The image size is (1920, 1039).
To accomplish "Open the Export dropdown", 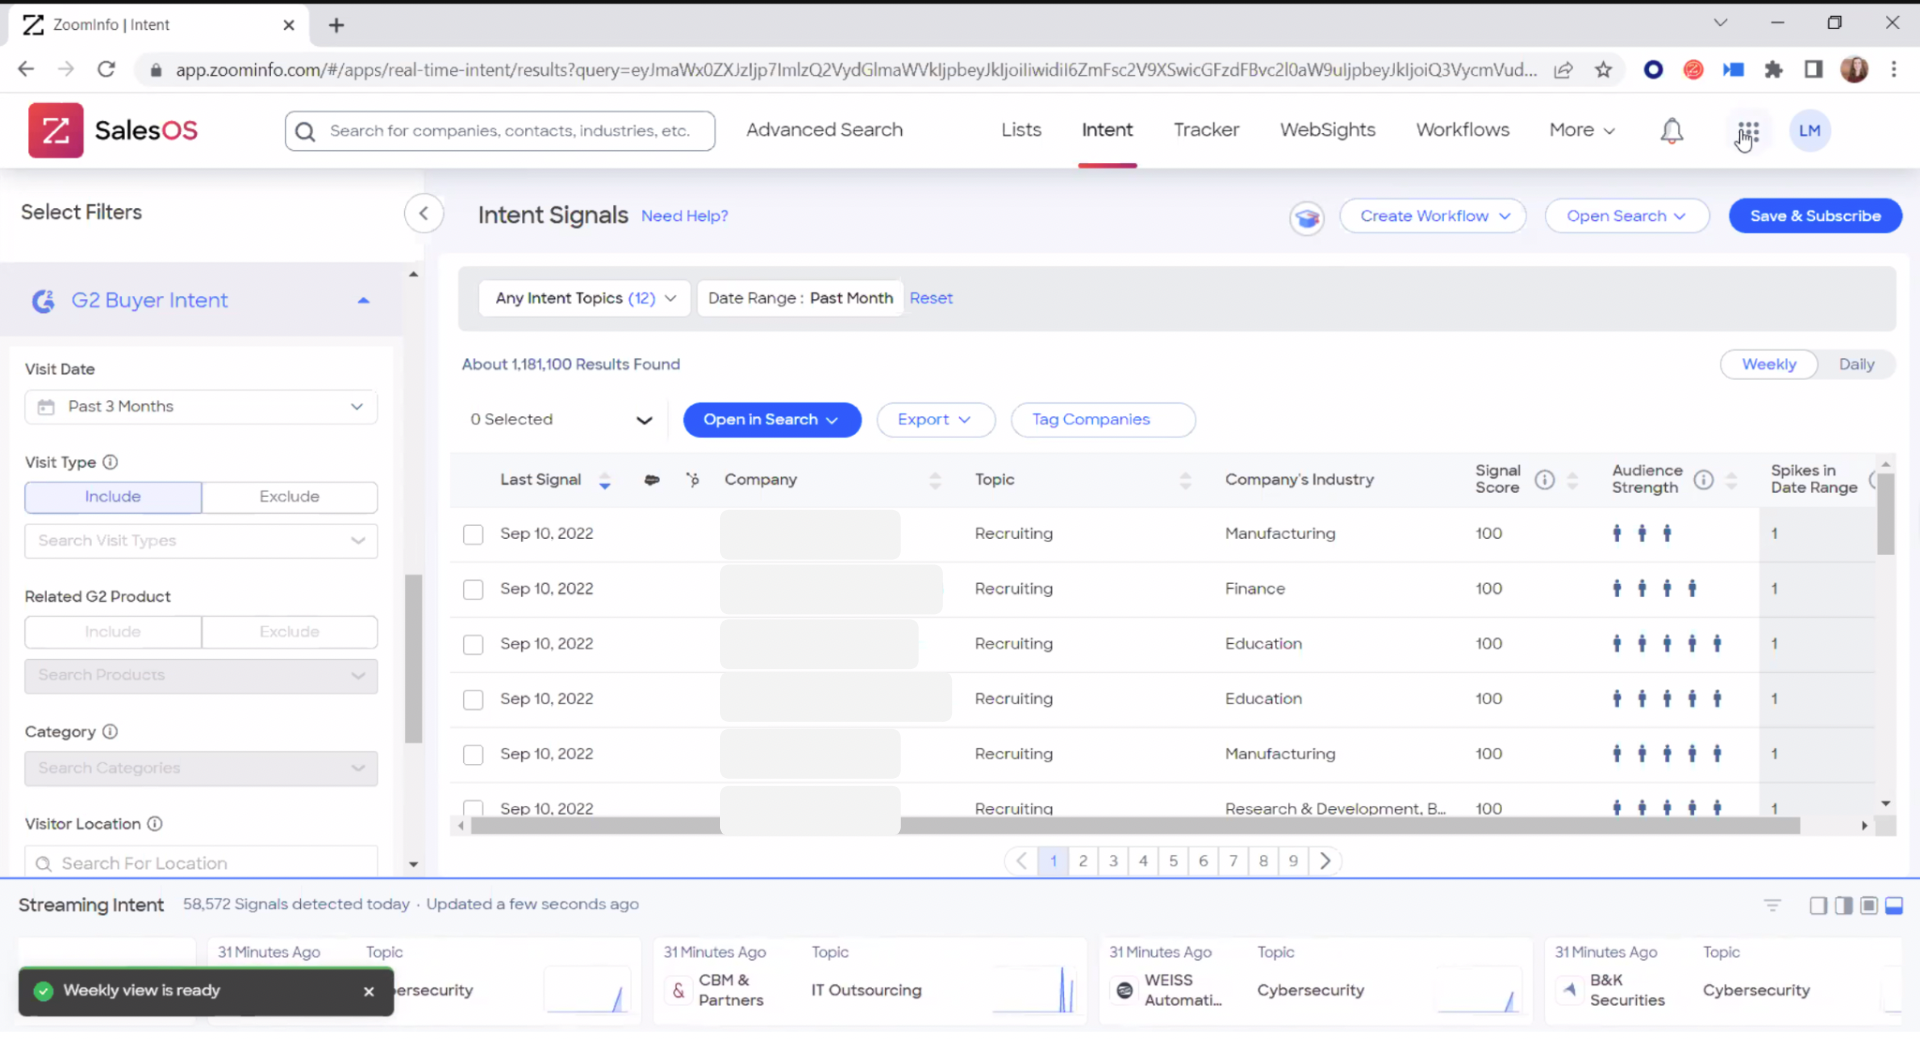I will click(935, 420).
